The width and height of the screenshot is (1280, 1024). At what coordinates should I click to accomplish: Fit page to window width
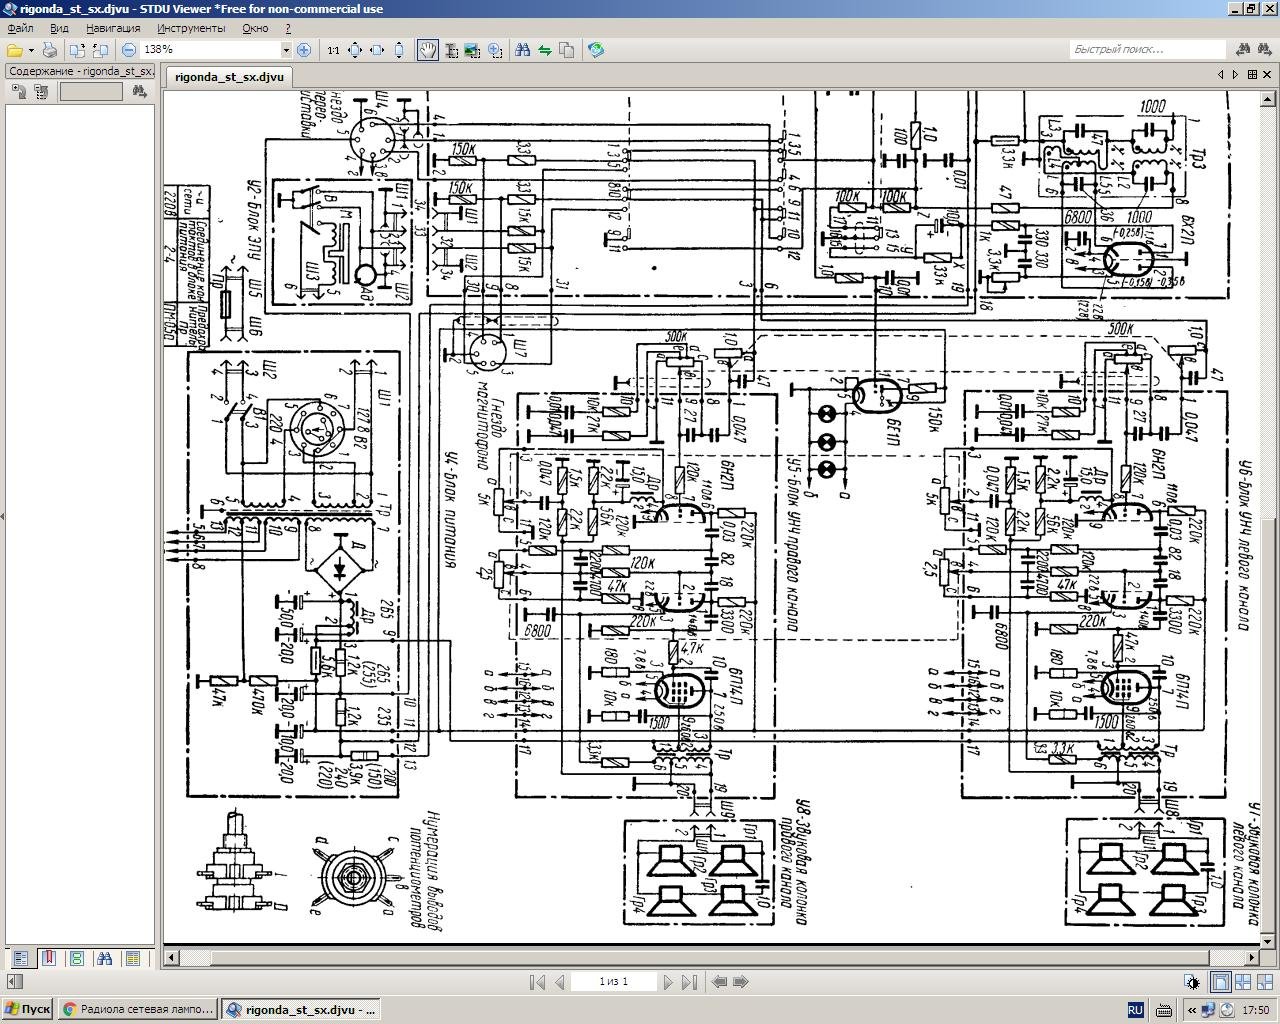click(377, 50)
